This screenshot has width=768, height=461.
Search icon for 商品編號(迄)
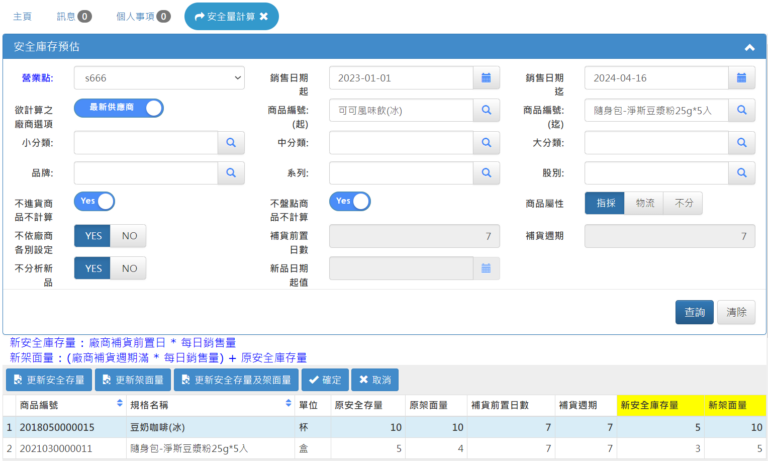click(x=742, y=110)
